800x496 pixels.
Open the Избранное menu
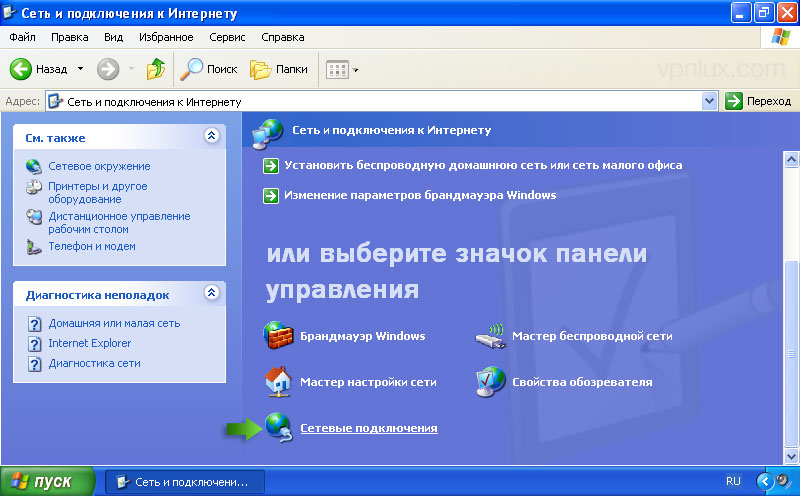pos(166,37)
